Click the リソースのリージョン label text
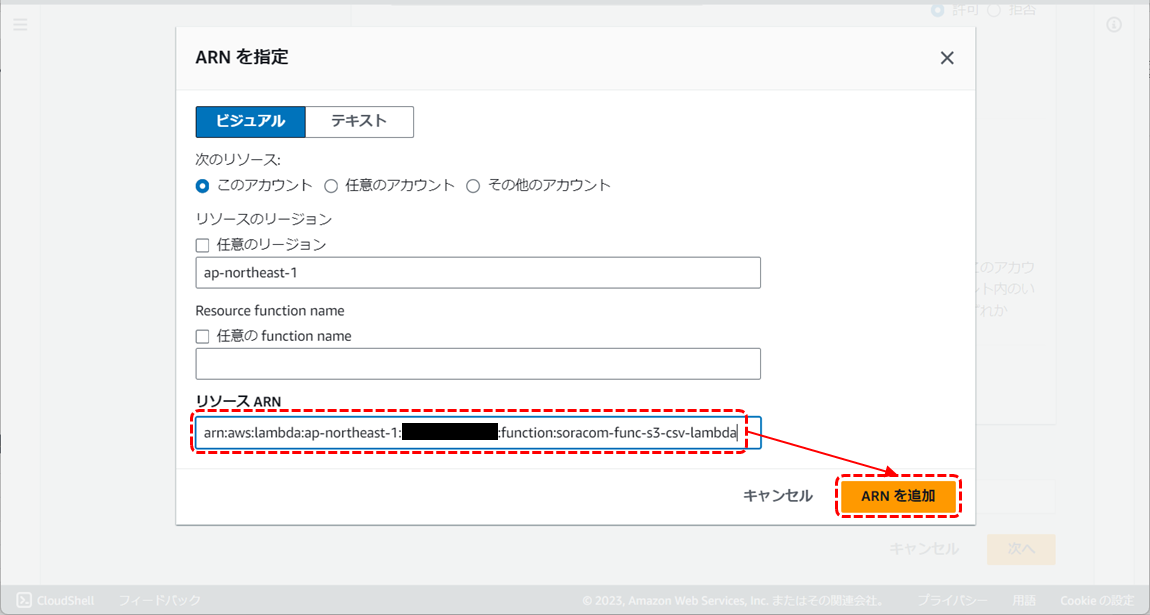This screenshot has height=615, width=1150. pyautogui.click(x=264, y=219)
